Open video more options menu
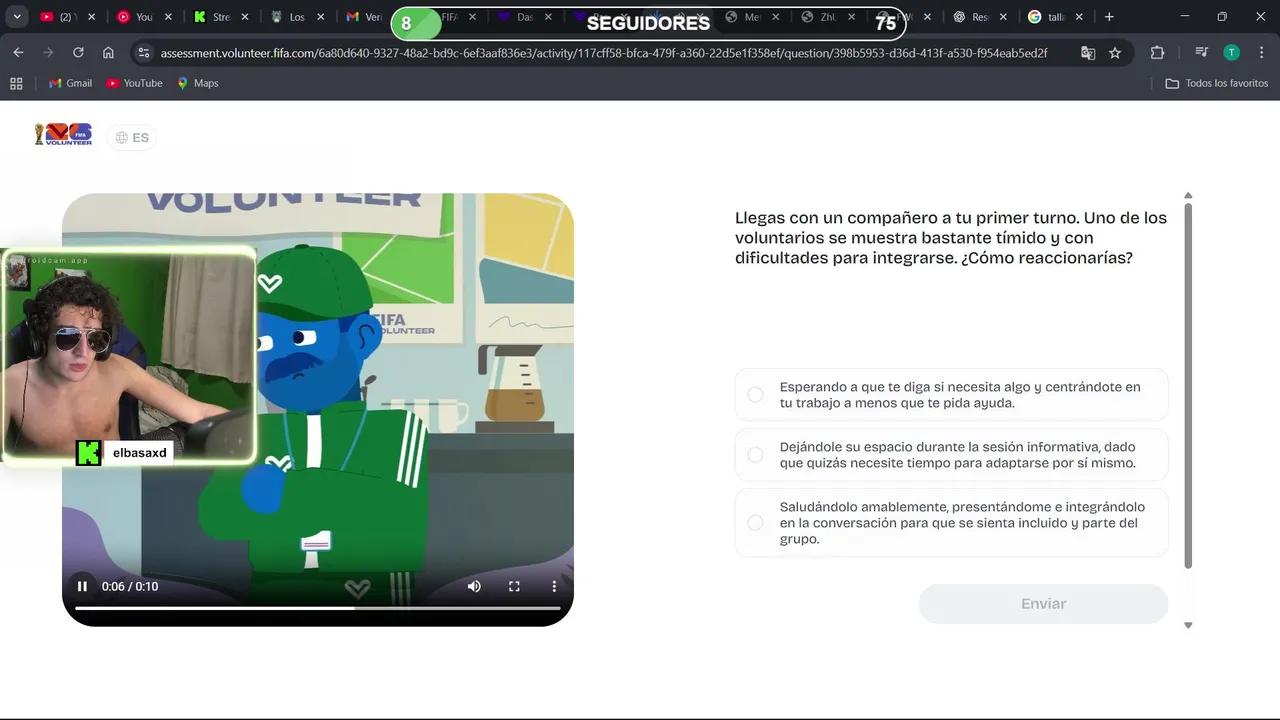 coord(554,587)
